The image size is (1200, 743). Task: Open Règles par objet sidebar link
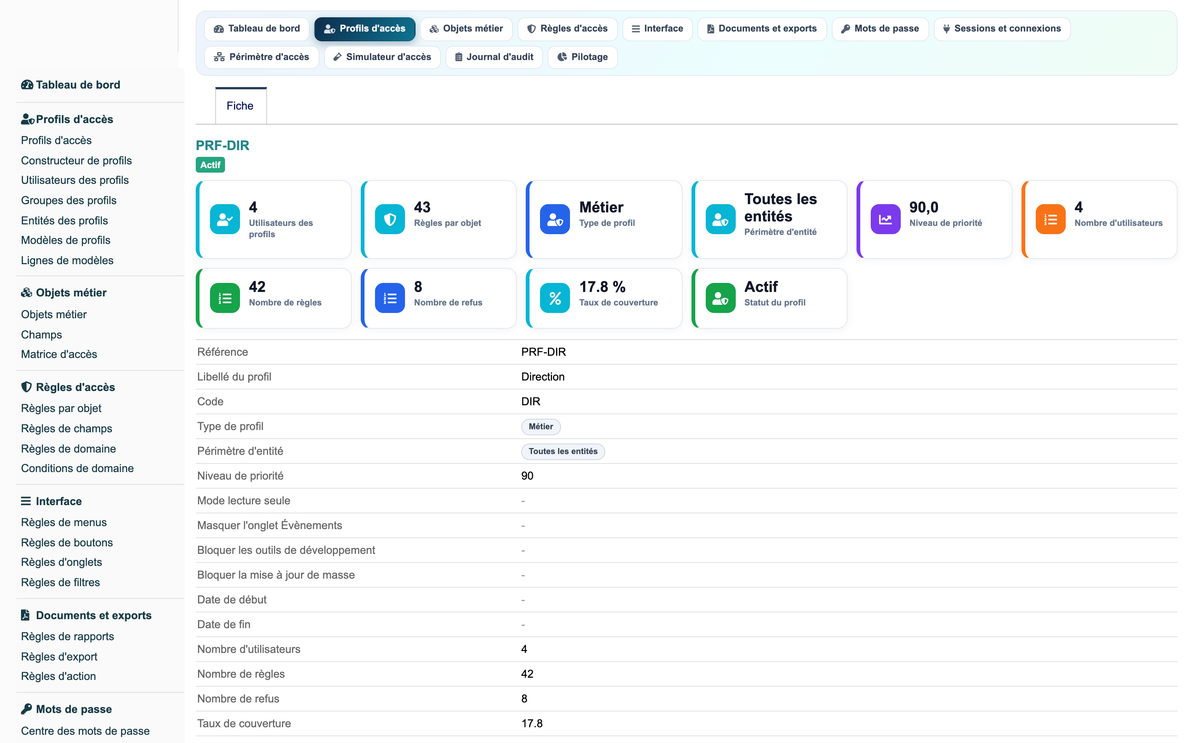tap(61, 409)
